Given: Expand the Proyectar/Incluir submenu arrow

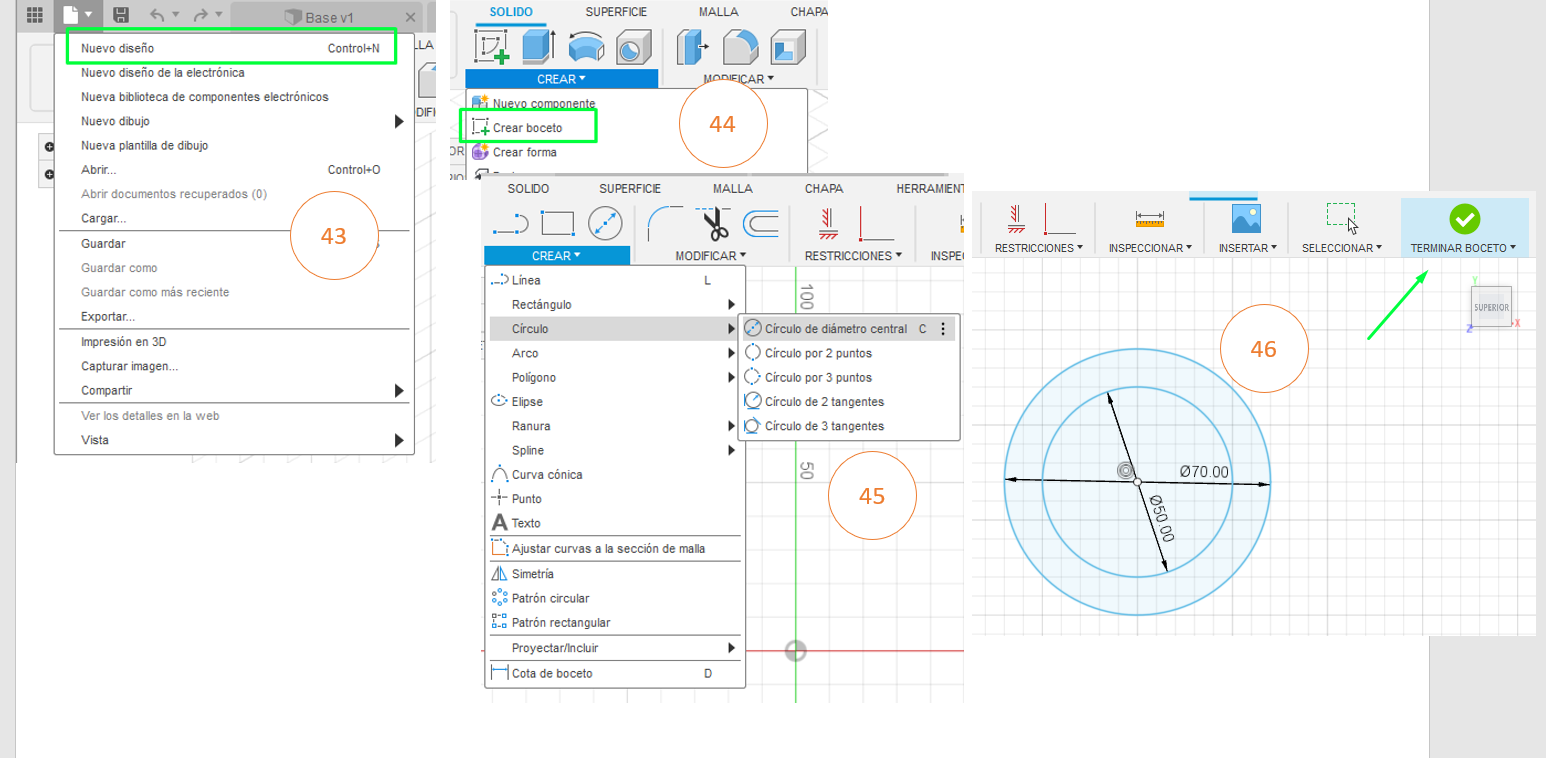Looking at the screenshot, I should click(x=732, y=648).
